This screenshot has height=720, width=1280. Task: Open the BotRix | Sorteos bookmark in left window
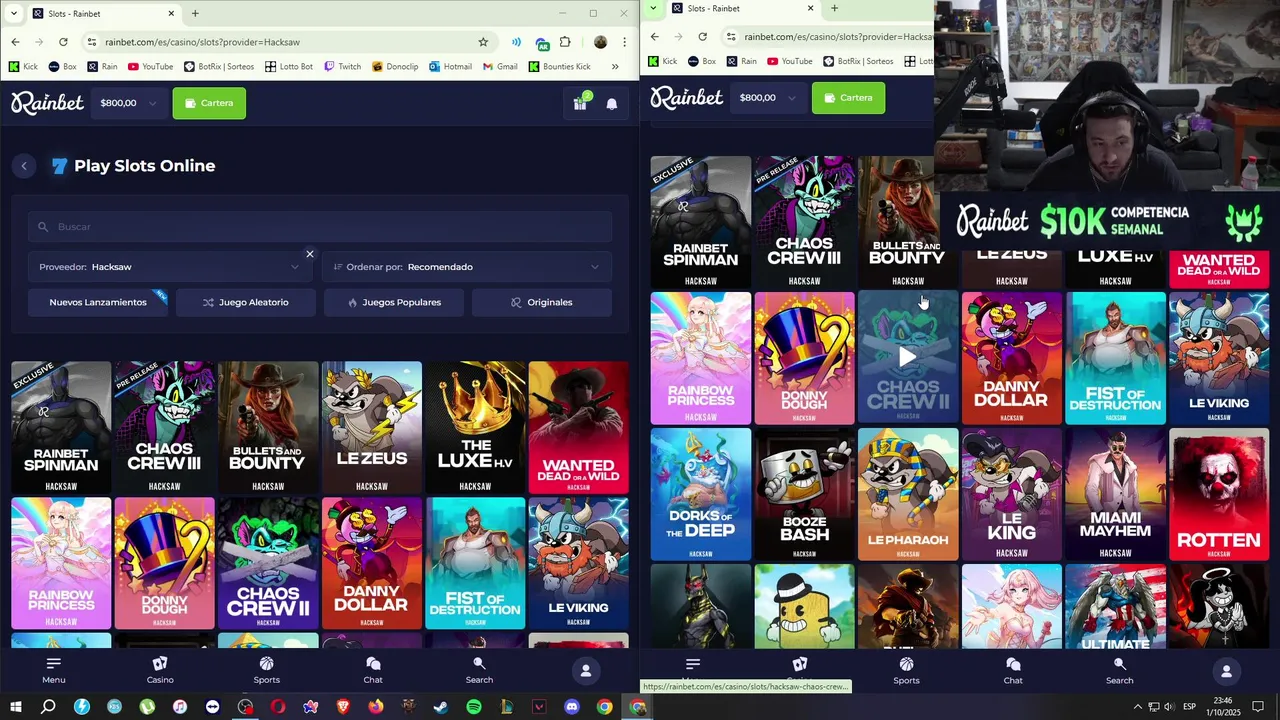pyautogui.click(x=218, y=67)
